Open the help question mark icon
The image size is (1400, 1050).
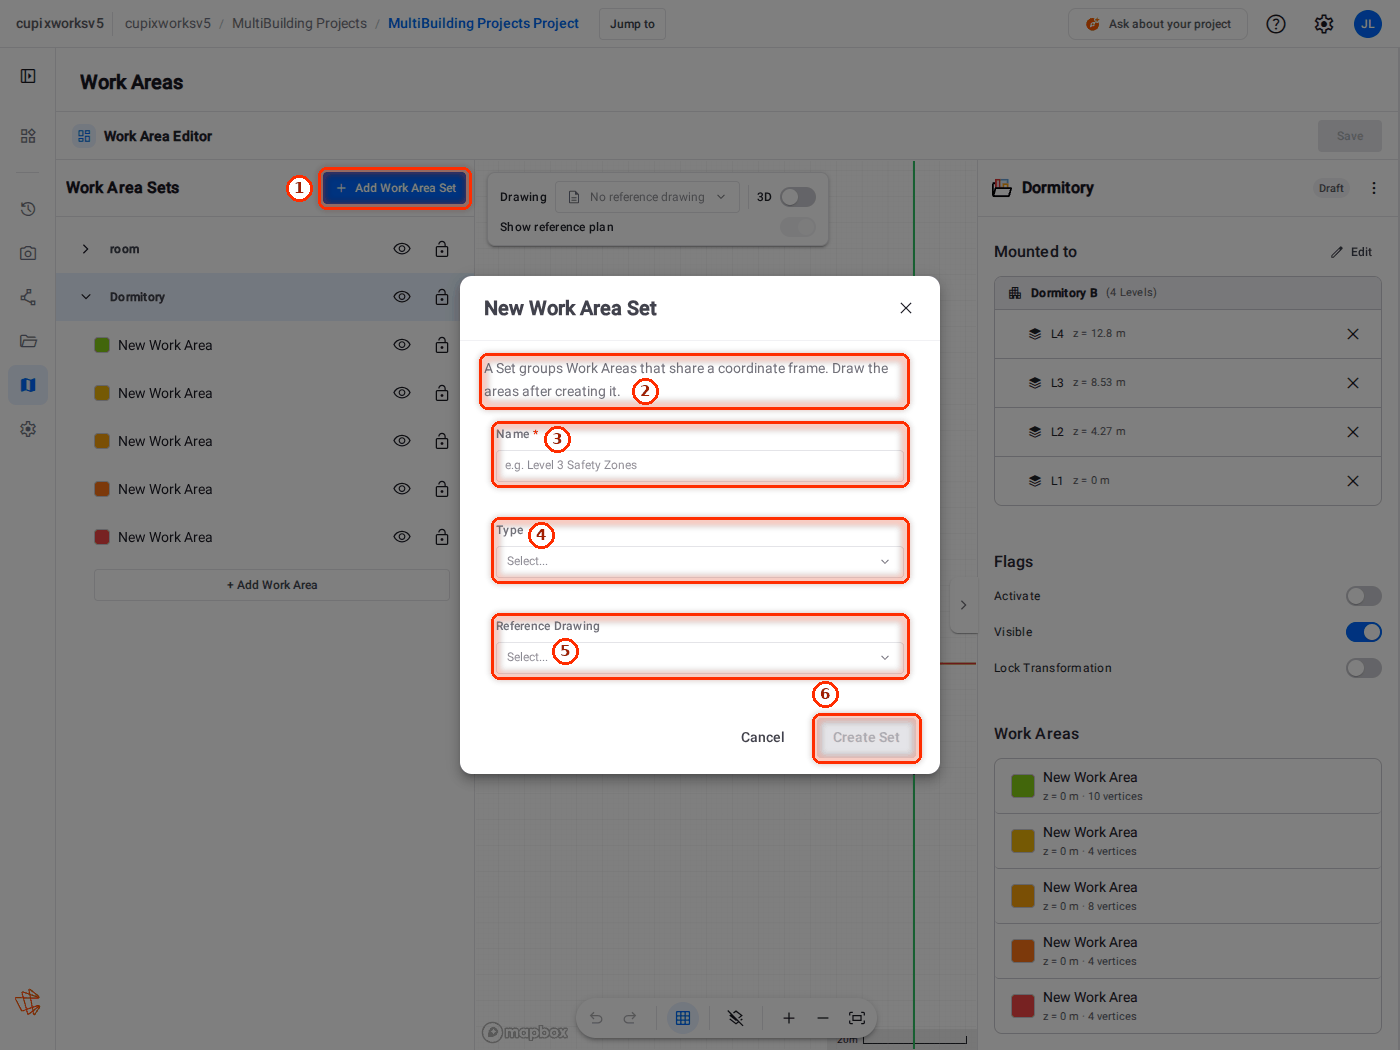(x=1276, y=24)
